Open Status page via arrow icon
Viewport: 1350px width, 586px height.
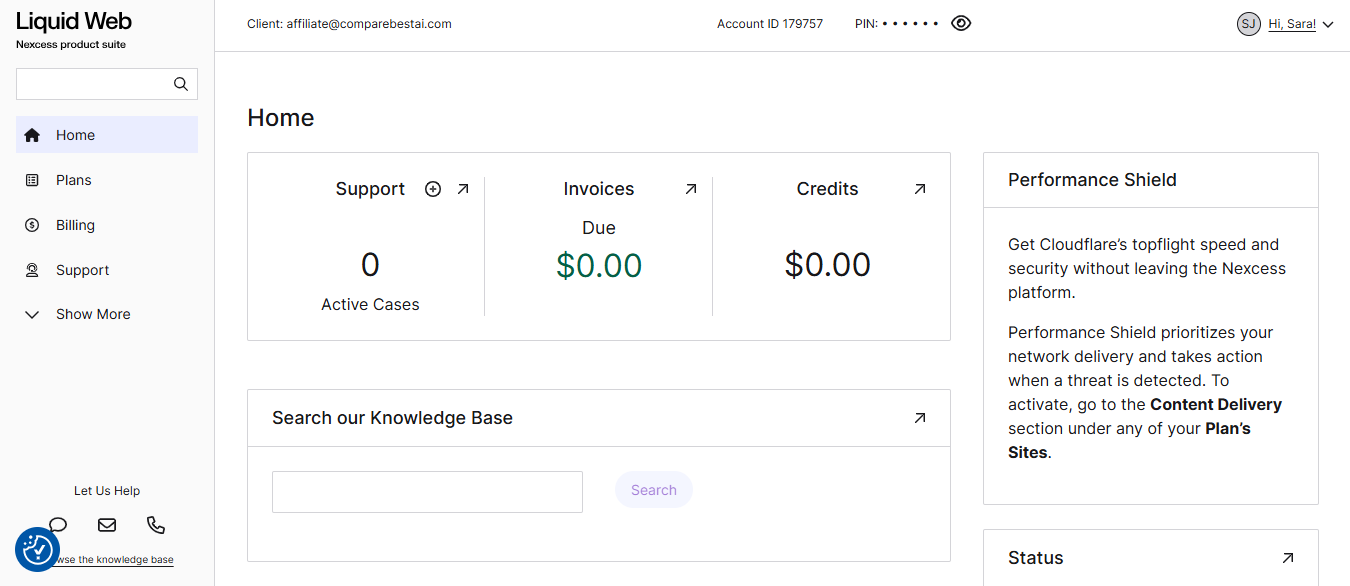[1288, 558]
